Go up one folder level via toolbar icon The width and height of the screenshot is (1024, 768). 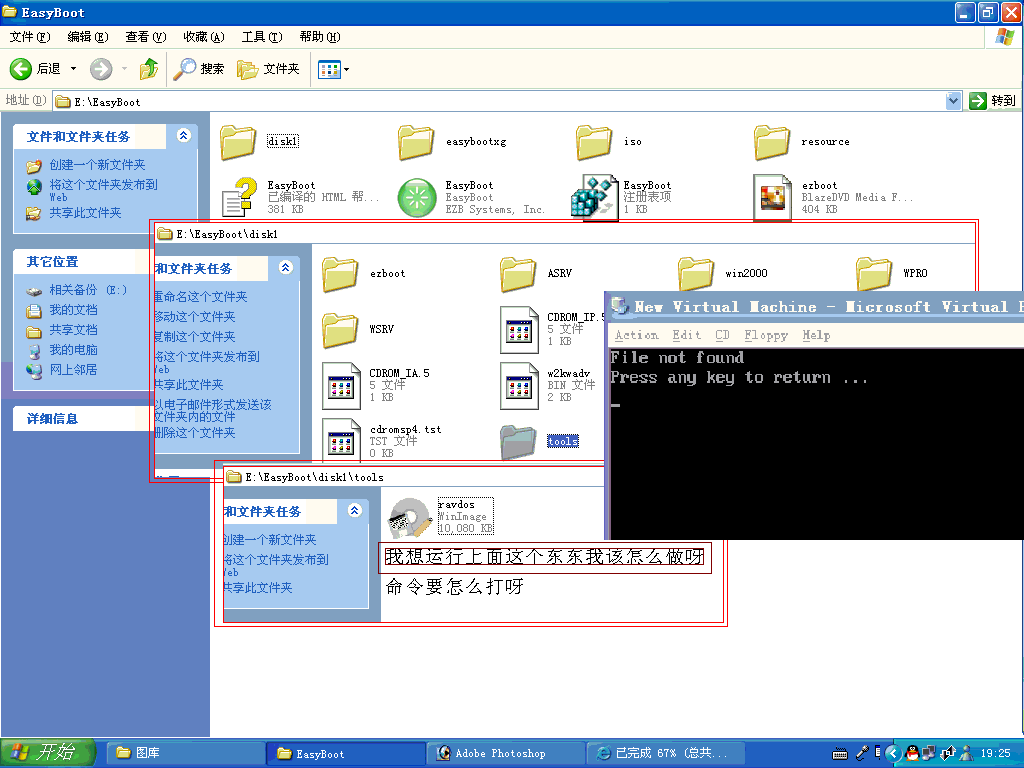click(149, 69)
